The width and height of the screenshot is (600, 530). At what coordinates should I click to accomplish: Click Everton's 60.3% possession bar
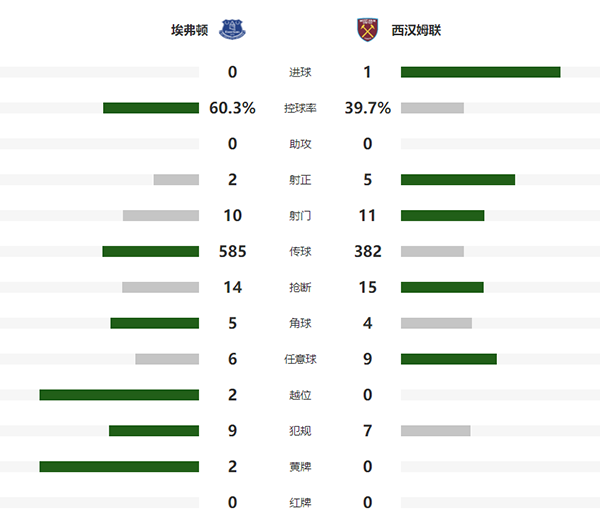(x=151, y=108)
